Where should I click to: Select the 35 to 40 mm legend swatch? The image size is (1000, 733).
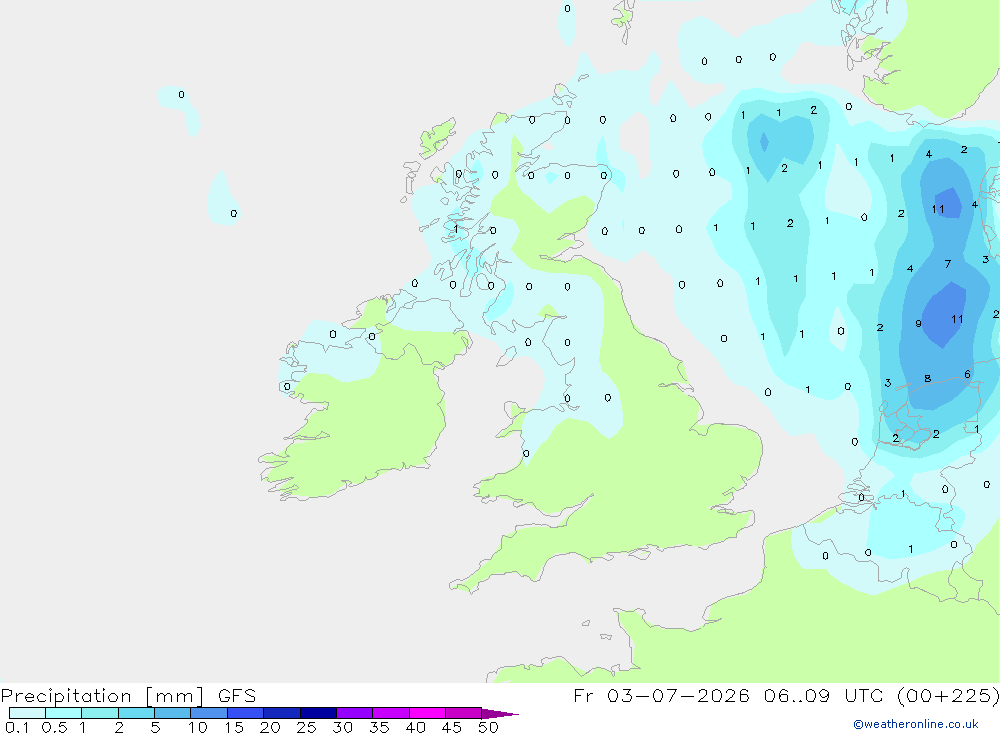[390, 713]
